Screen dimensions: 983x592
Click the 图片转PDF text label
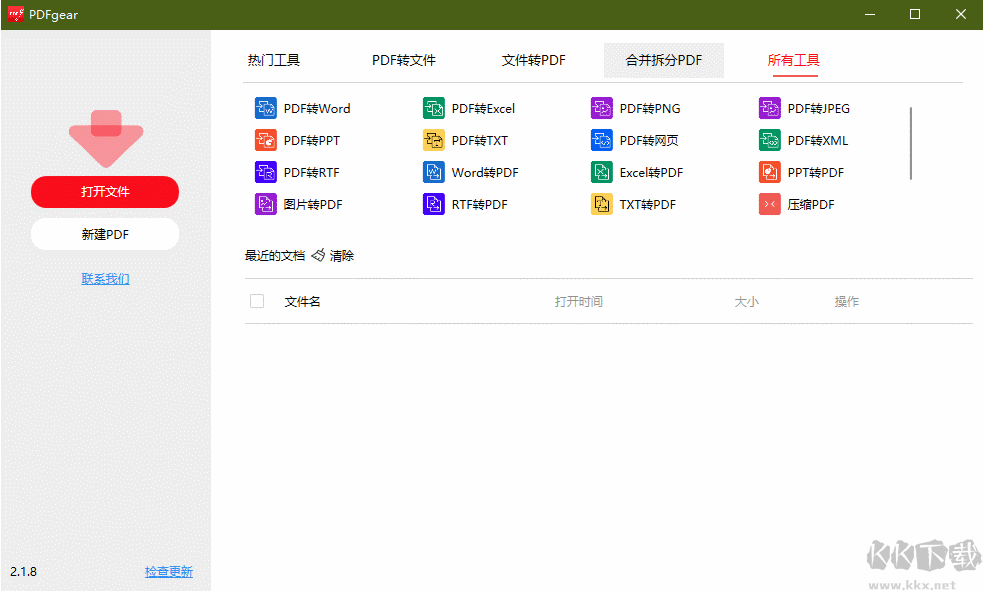coord(313,204)
